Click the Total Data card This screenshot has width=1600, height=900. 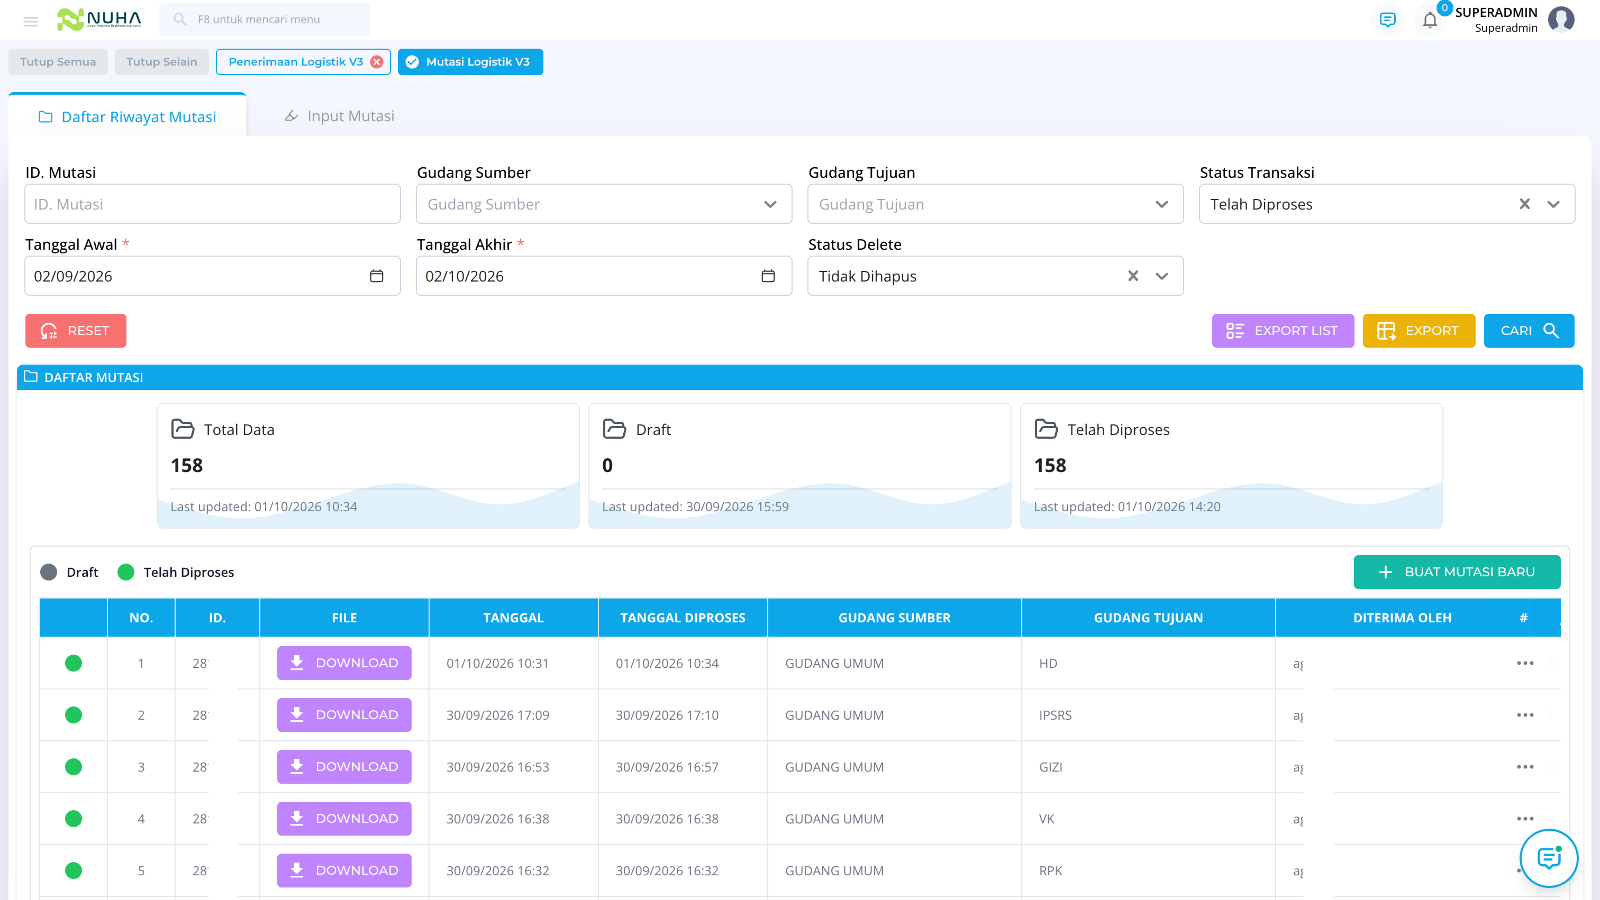[368, 466]
